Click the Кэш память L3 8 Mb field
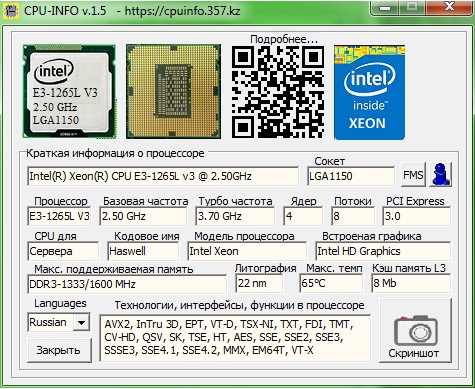475x389 pixels. pos(411,283)
